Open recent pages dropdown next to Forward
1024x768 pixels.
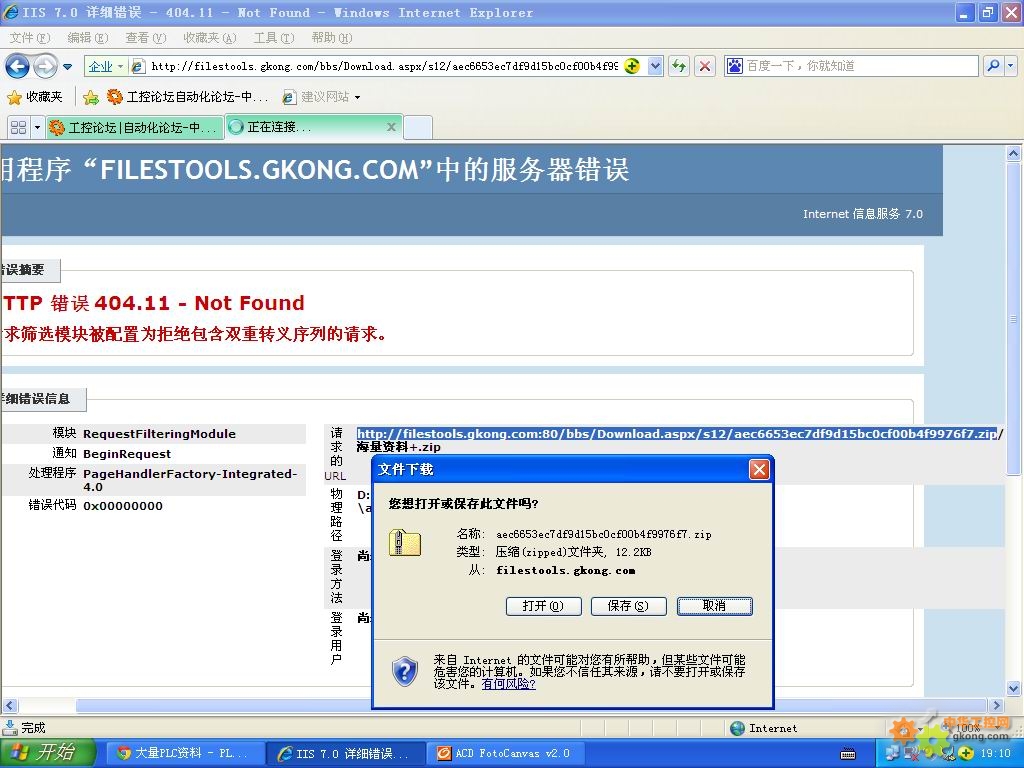pos(67,66)
